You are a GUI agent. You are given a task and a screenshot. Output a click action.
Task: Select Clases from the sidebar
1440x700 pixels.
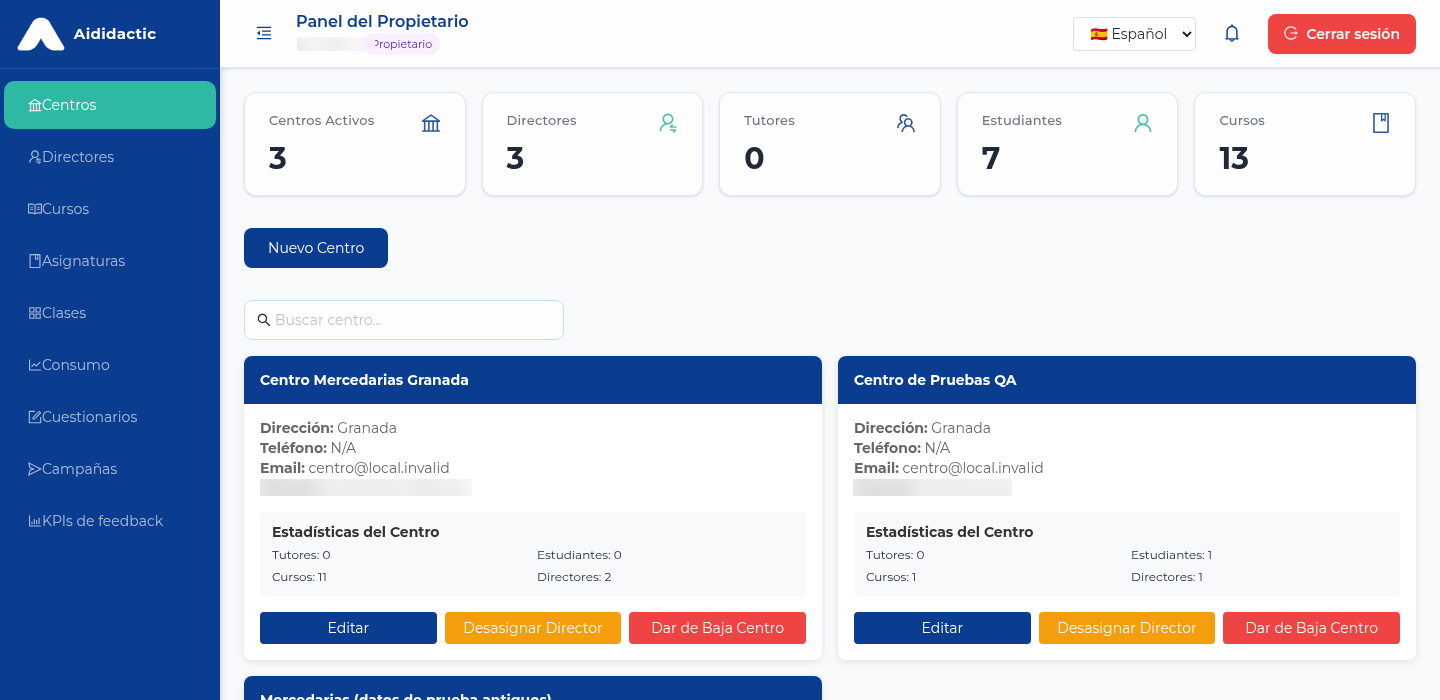coord(110,313)
